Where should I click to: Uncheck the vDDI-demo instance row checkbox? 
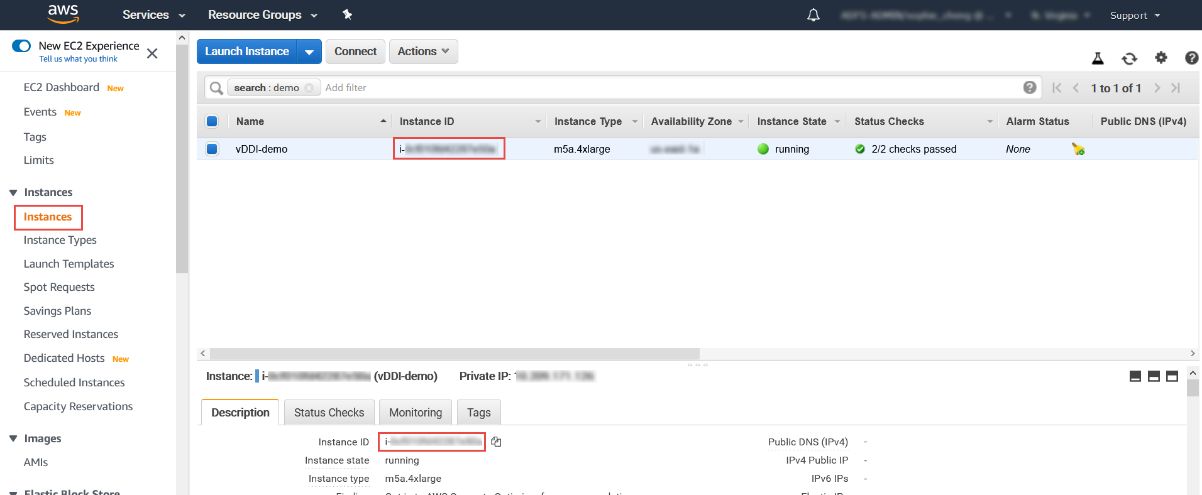(212, 149)
